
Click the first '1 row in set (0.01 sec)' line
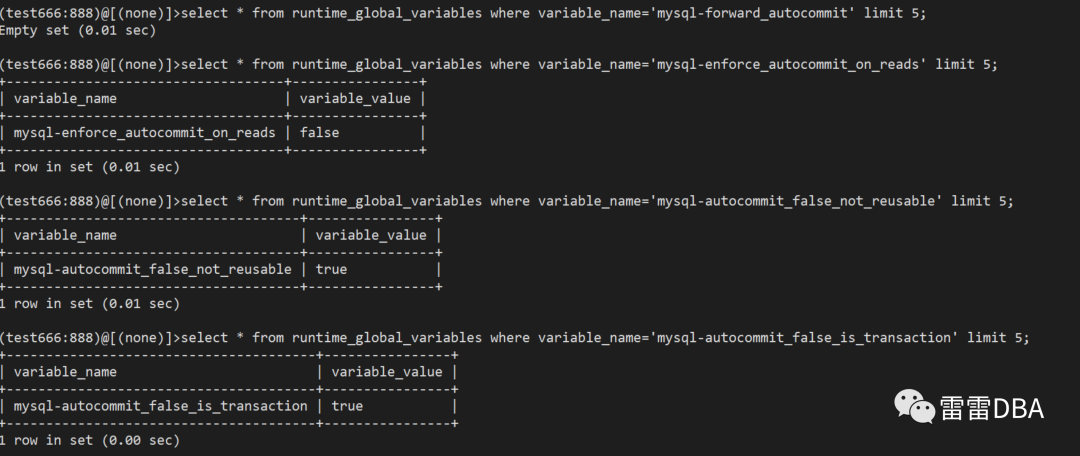[x=90, y=167]
